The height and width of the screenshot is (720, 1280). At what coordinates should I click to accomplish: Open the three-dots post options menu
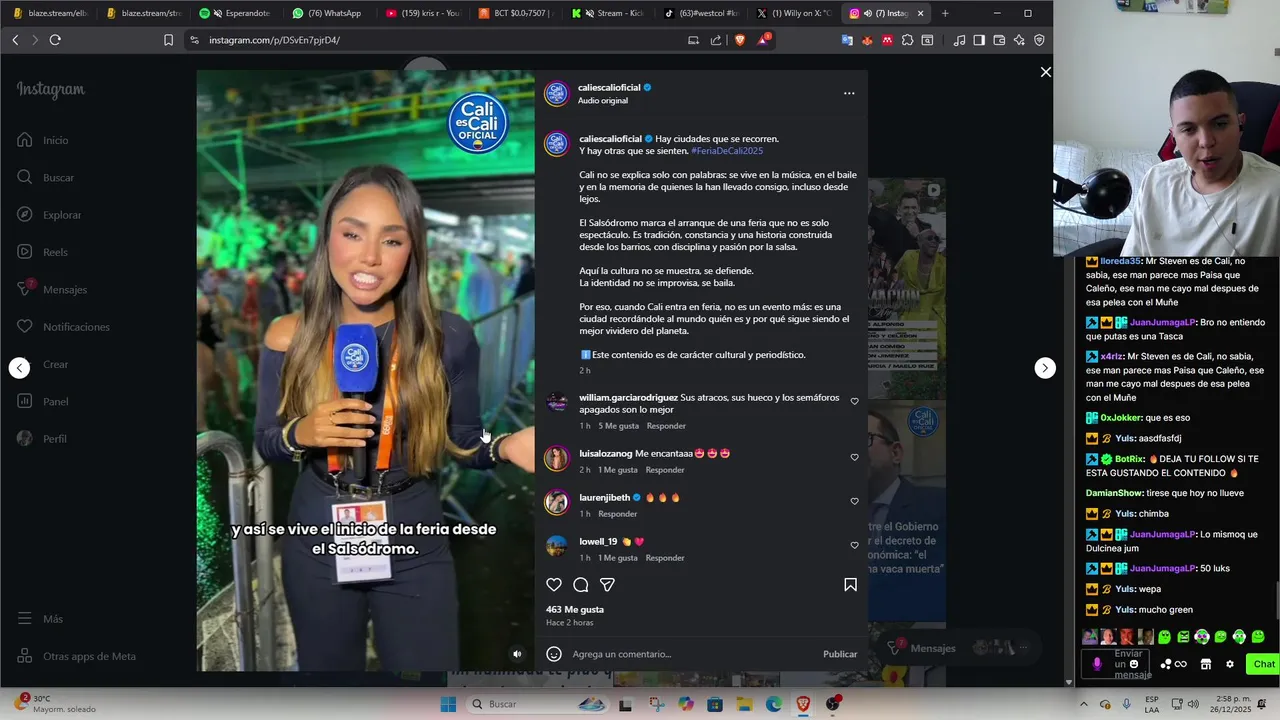coord(849,93)
